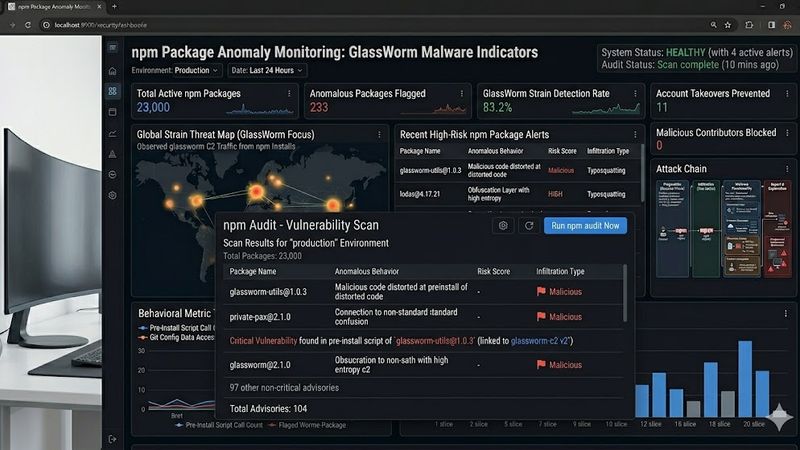Open the glassworm-c2 v2 link
The height and width of the screenshot is (450, 800).
540,341
